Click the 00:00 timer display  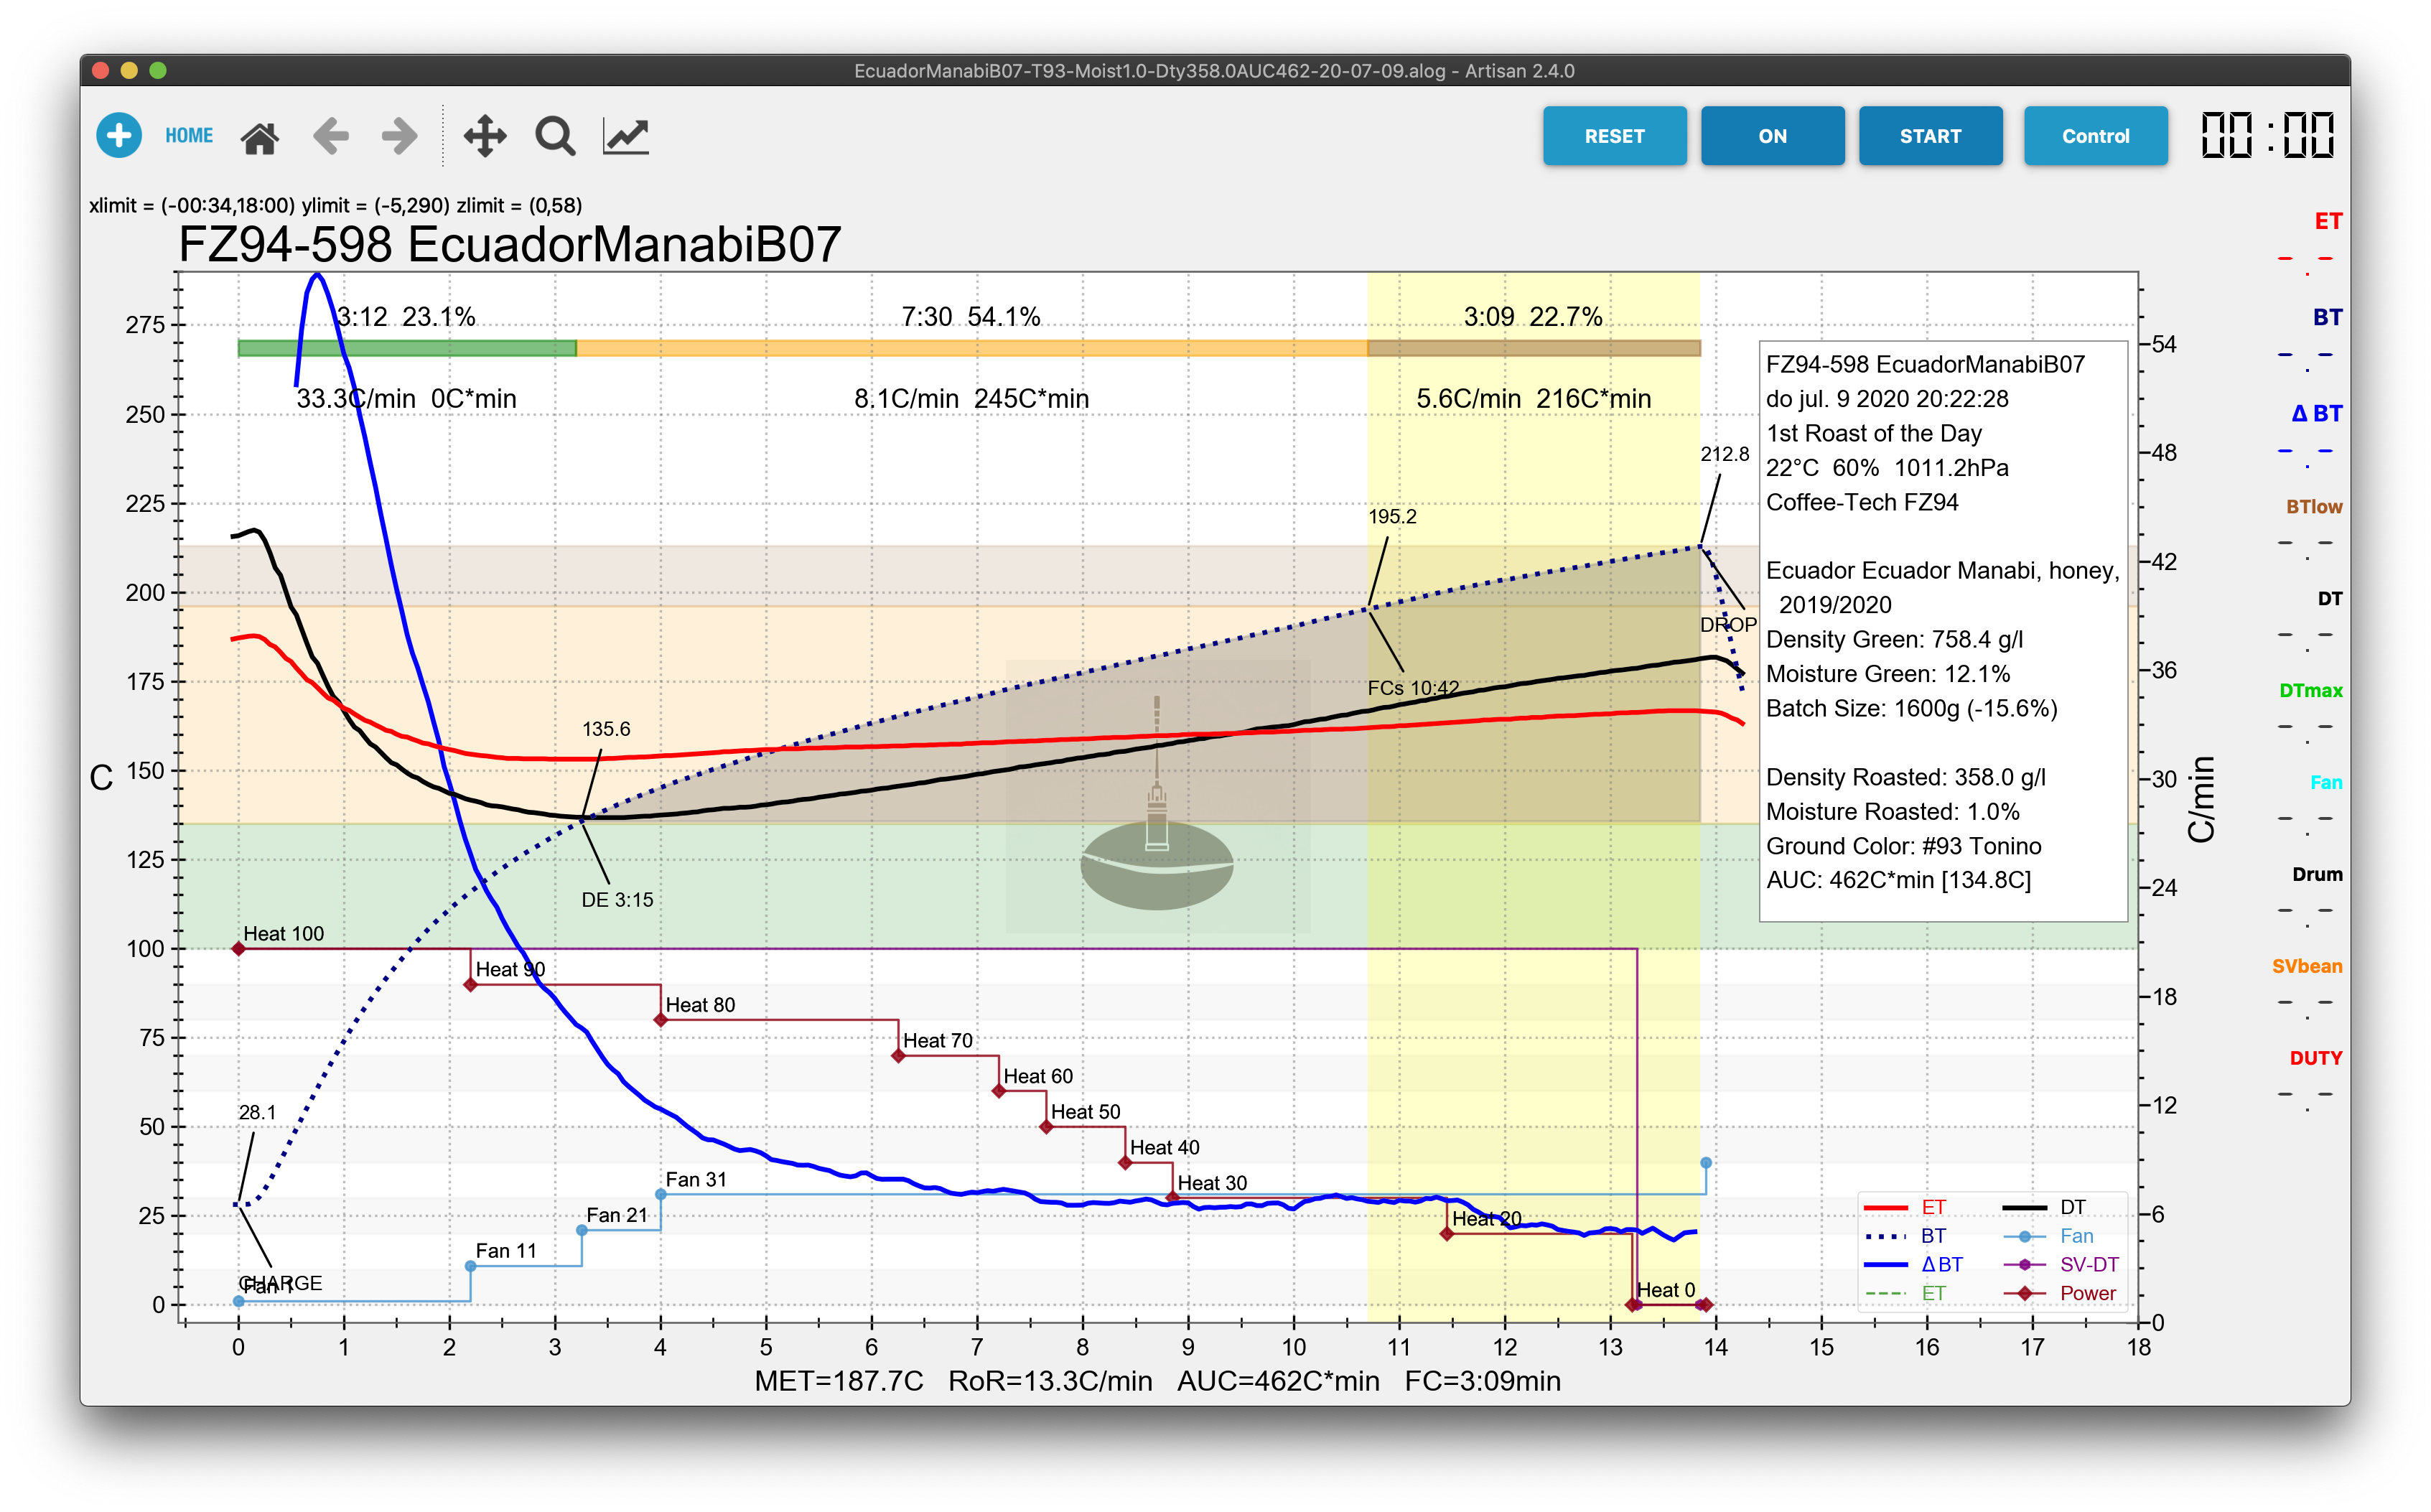[2267, 136]
